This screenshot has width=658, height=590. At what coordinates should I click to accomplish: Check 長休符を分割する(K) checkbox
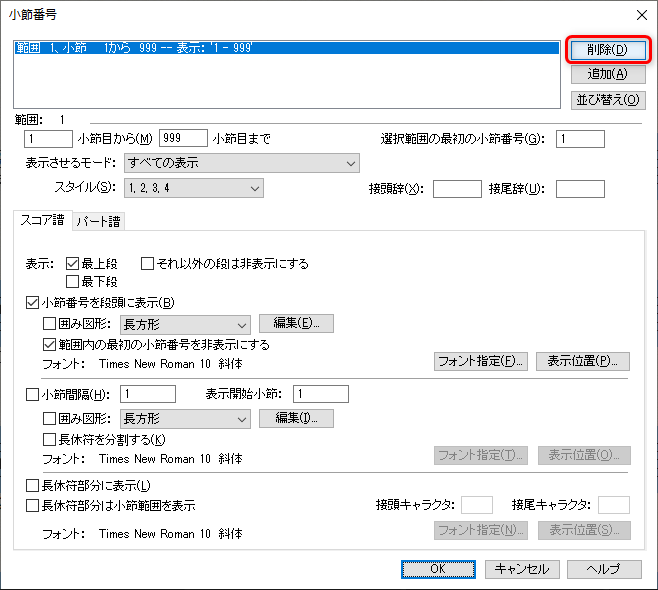pyautogui.click(x=49, y=439)
